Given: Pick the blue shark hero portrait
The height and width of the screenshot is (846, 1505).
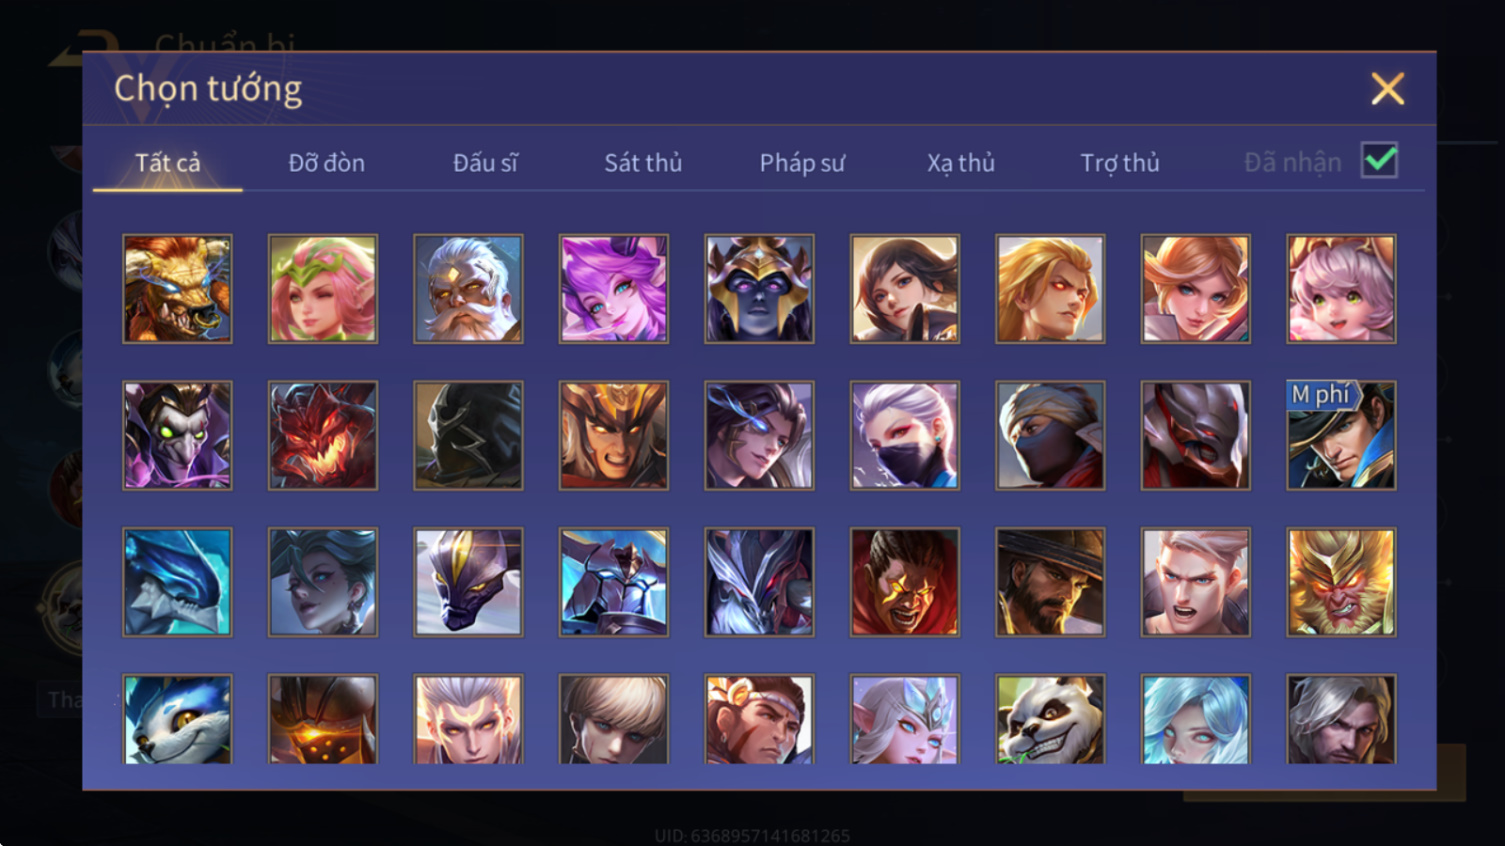Looking at the screenshot, I should (x=177, y=582).
